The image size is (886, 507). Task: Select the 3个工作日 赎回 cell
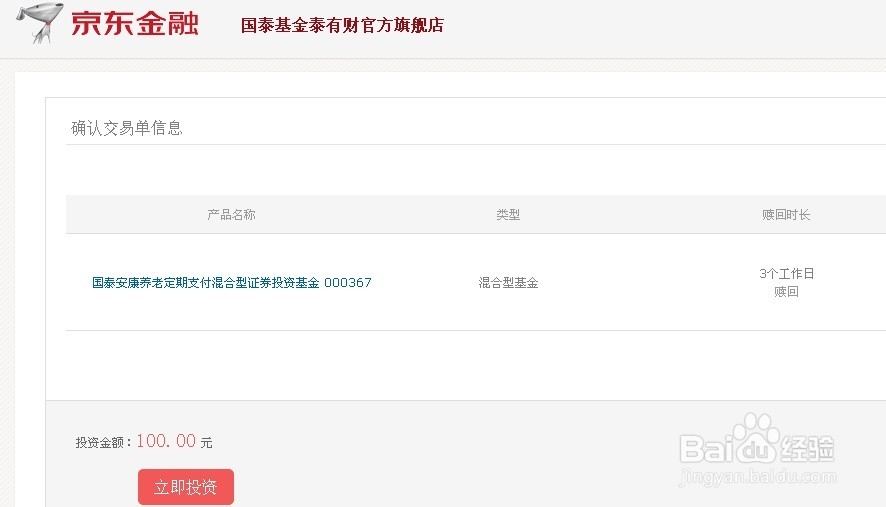[x=787, y=282]
